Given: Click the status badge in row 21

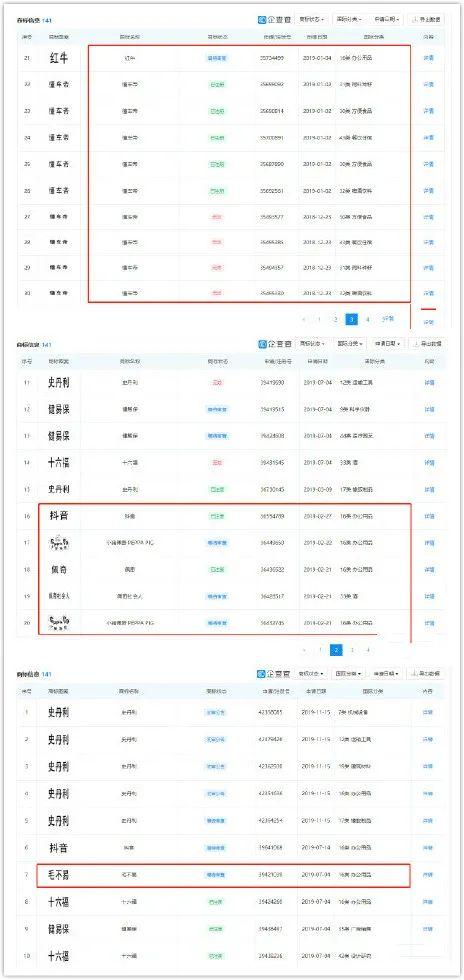Looking at the screenshot, I should click(217, 58).
